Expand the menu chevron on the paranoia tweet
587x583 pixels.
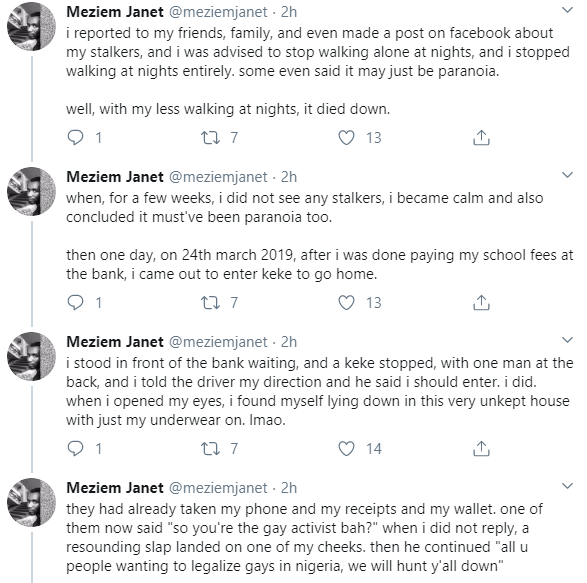click(x=568, y=175)
